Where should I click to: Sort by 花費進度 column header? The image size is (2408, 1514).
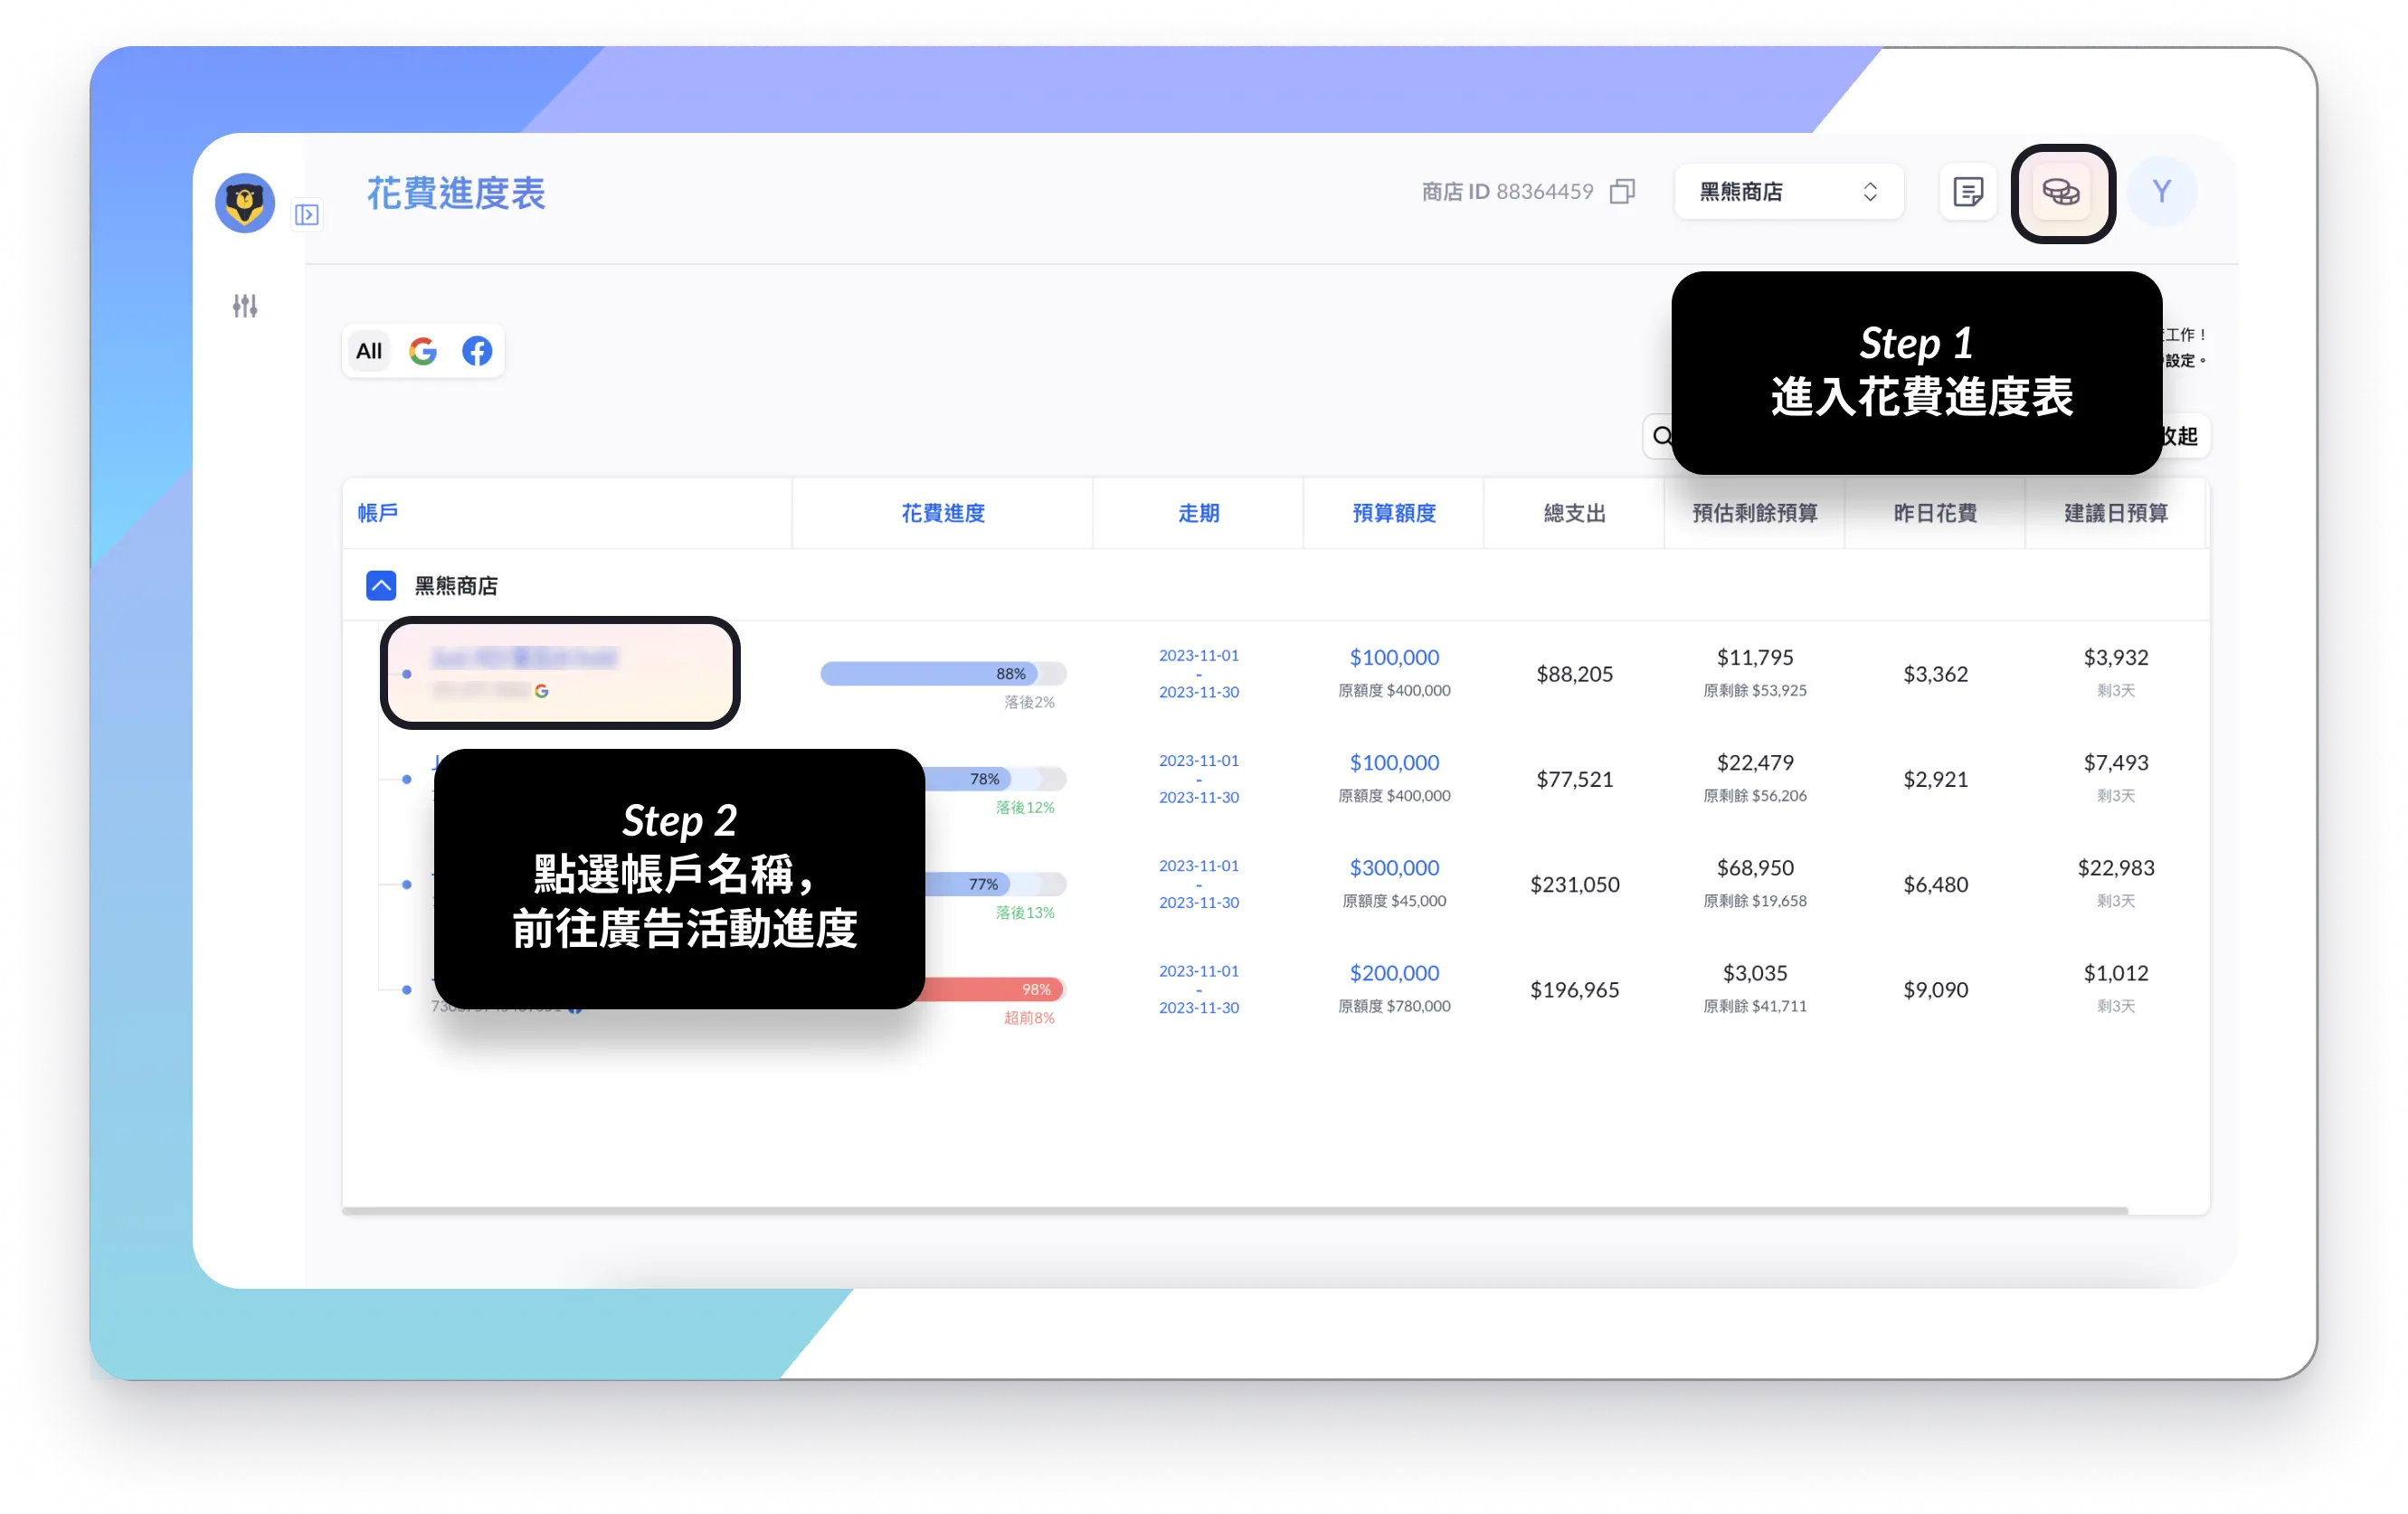coord(942,513)
